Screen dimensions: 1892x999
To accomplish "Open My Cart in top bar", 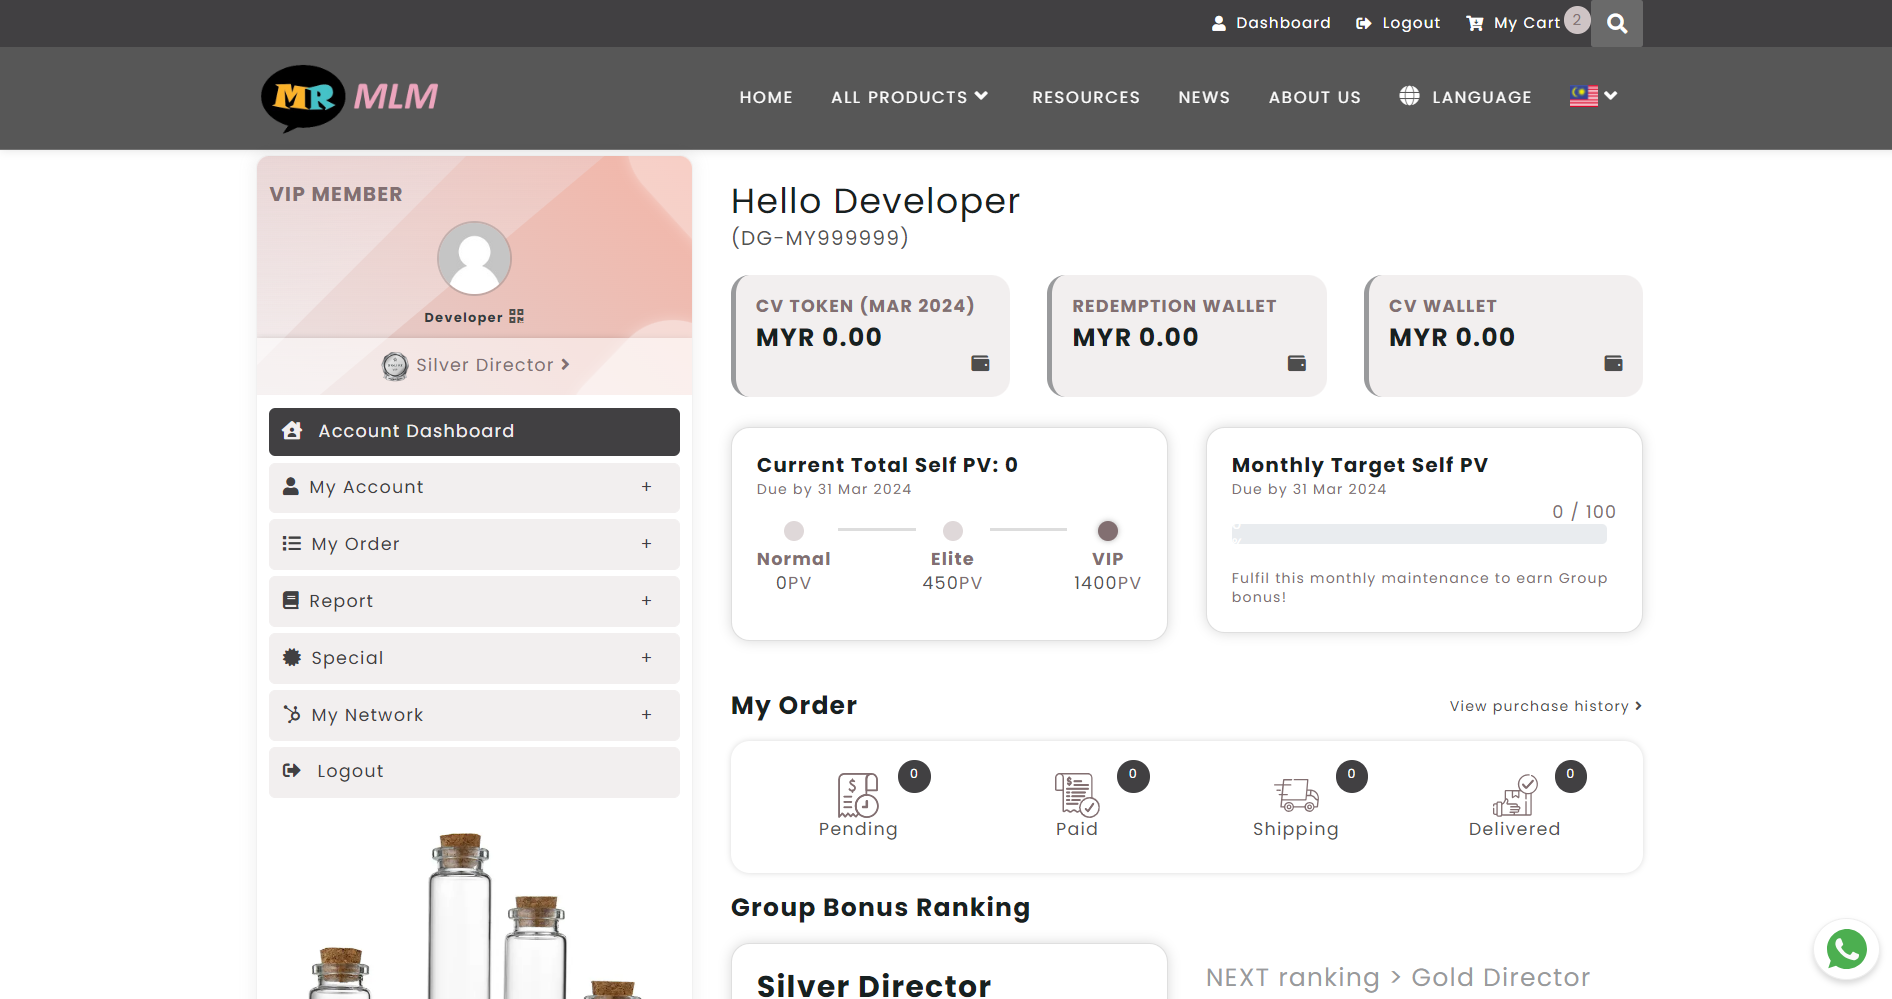I will (x=1515, y=23).
